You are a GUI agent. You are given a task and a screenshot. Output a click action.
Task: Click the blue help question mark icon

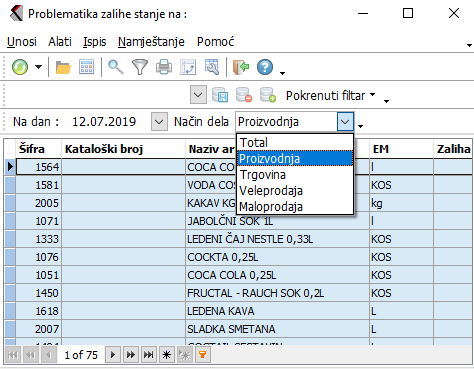coord(265,67)
